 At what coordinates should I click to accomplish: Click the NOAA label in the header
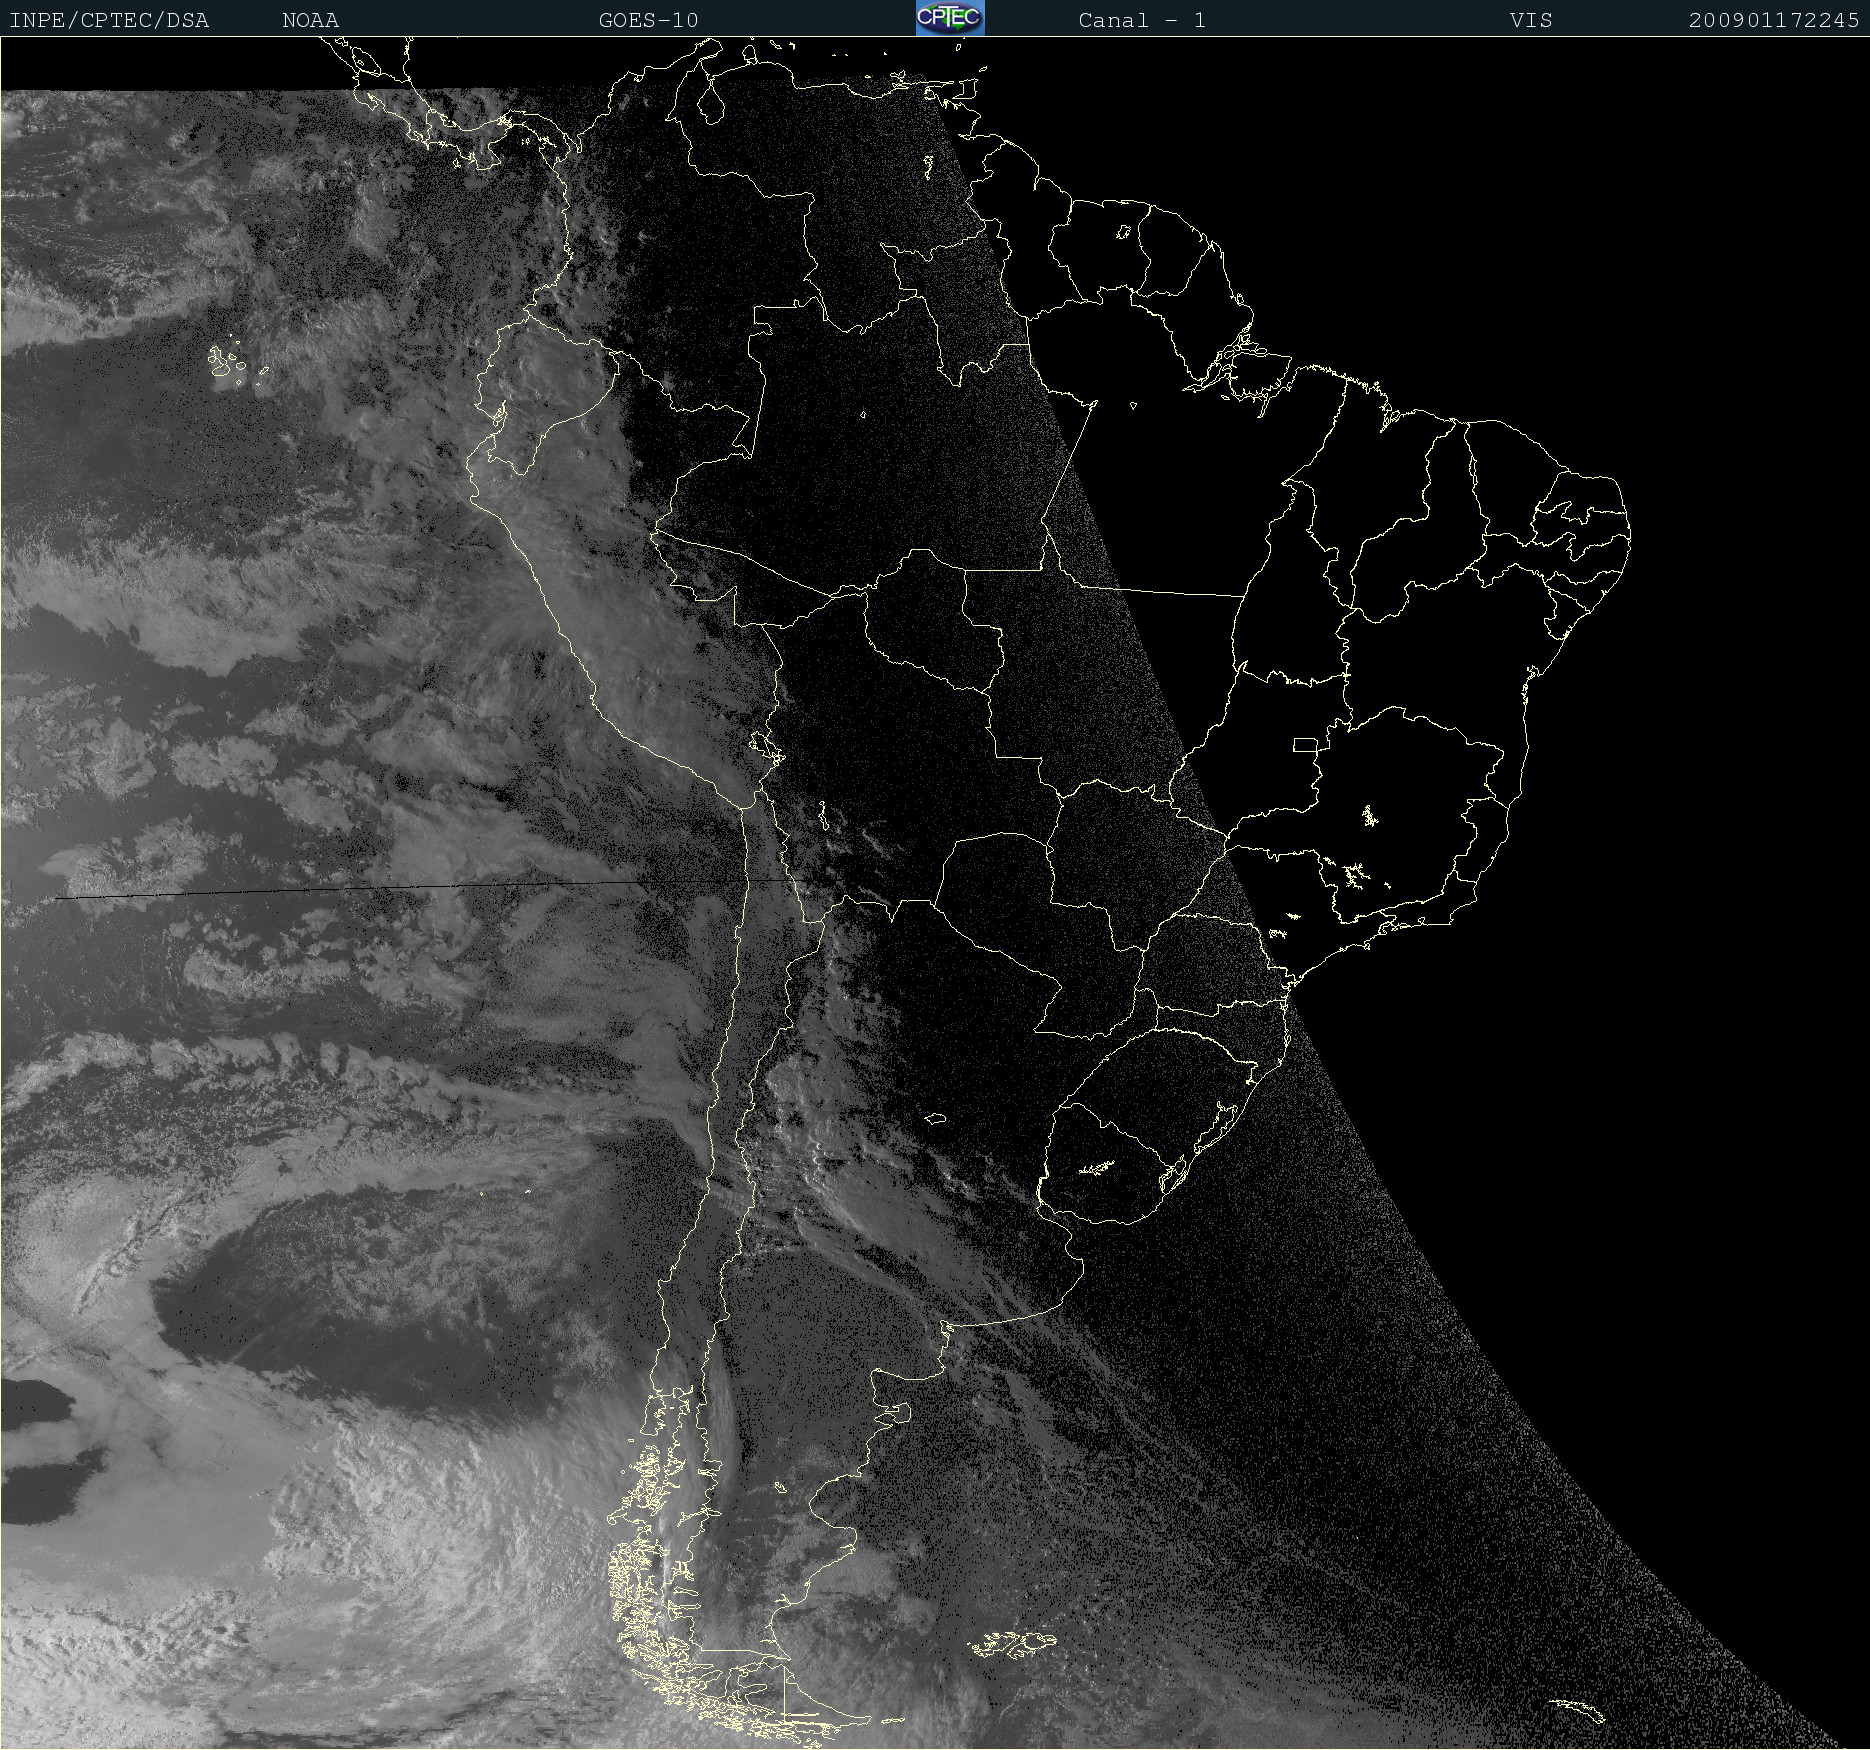tap(310, 20)
